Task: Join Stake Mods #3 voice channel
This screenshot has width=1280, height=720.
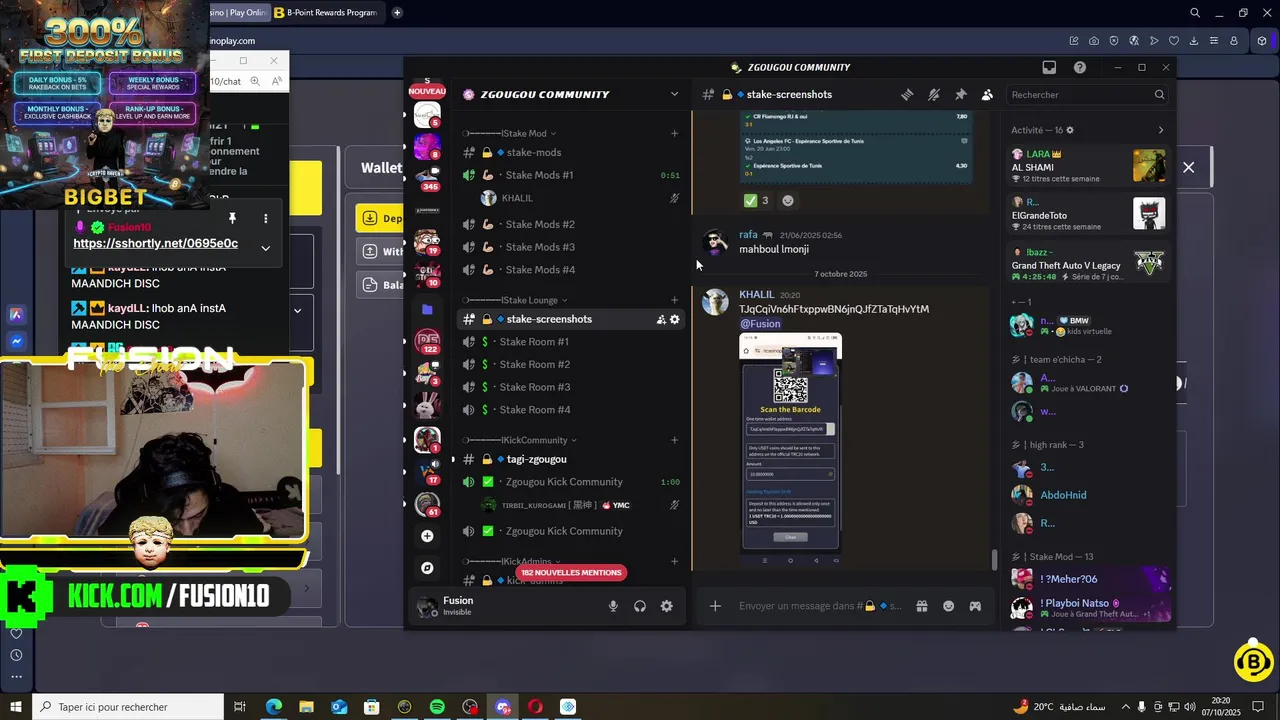Action: 571,247
